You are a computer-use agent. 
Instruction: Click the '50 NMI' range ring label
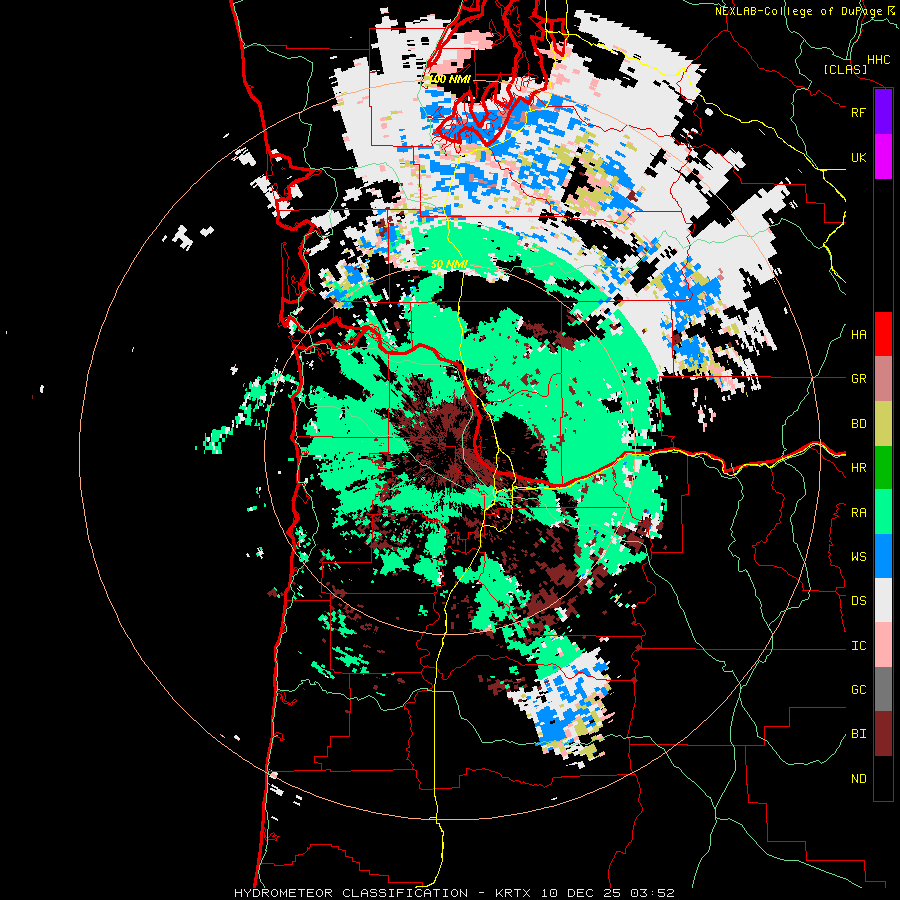(449, 264)
